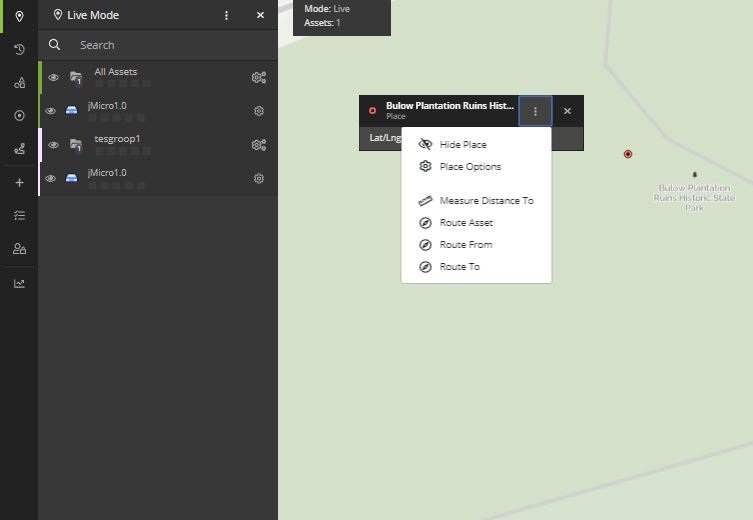This screenshot has height=520, width=753.
Task: Click the shapes icon in left sidebar
Action: click(19, 83)
